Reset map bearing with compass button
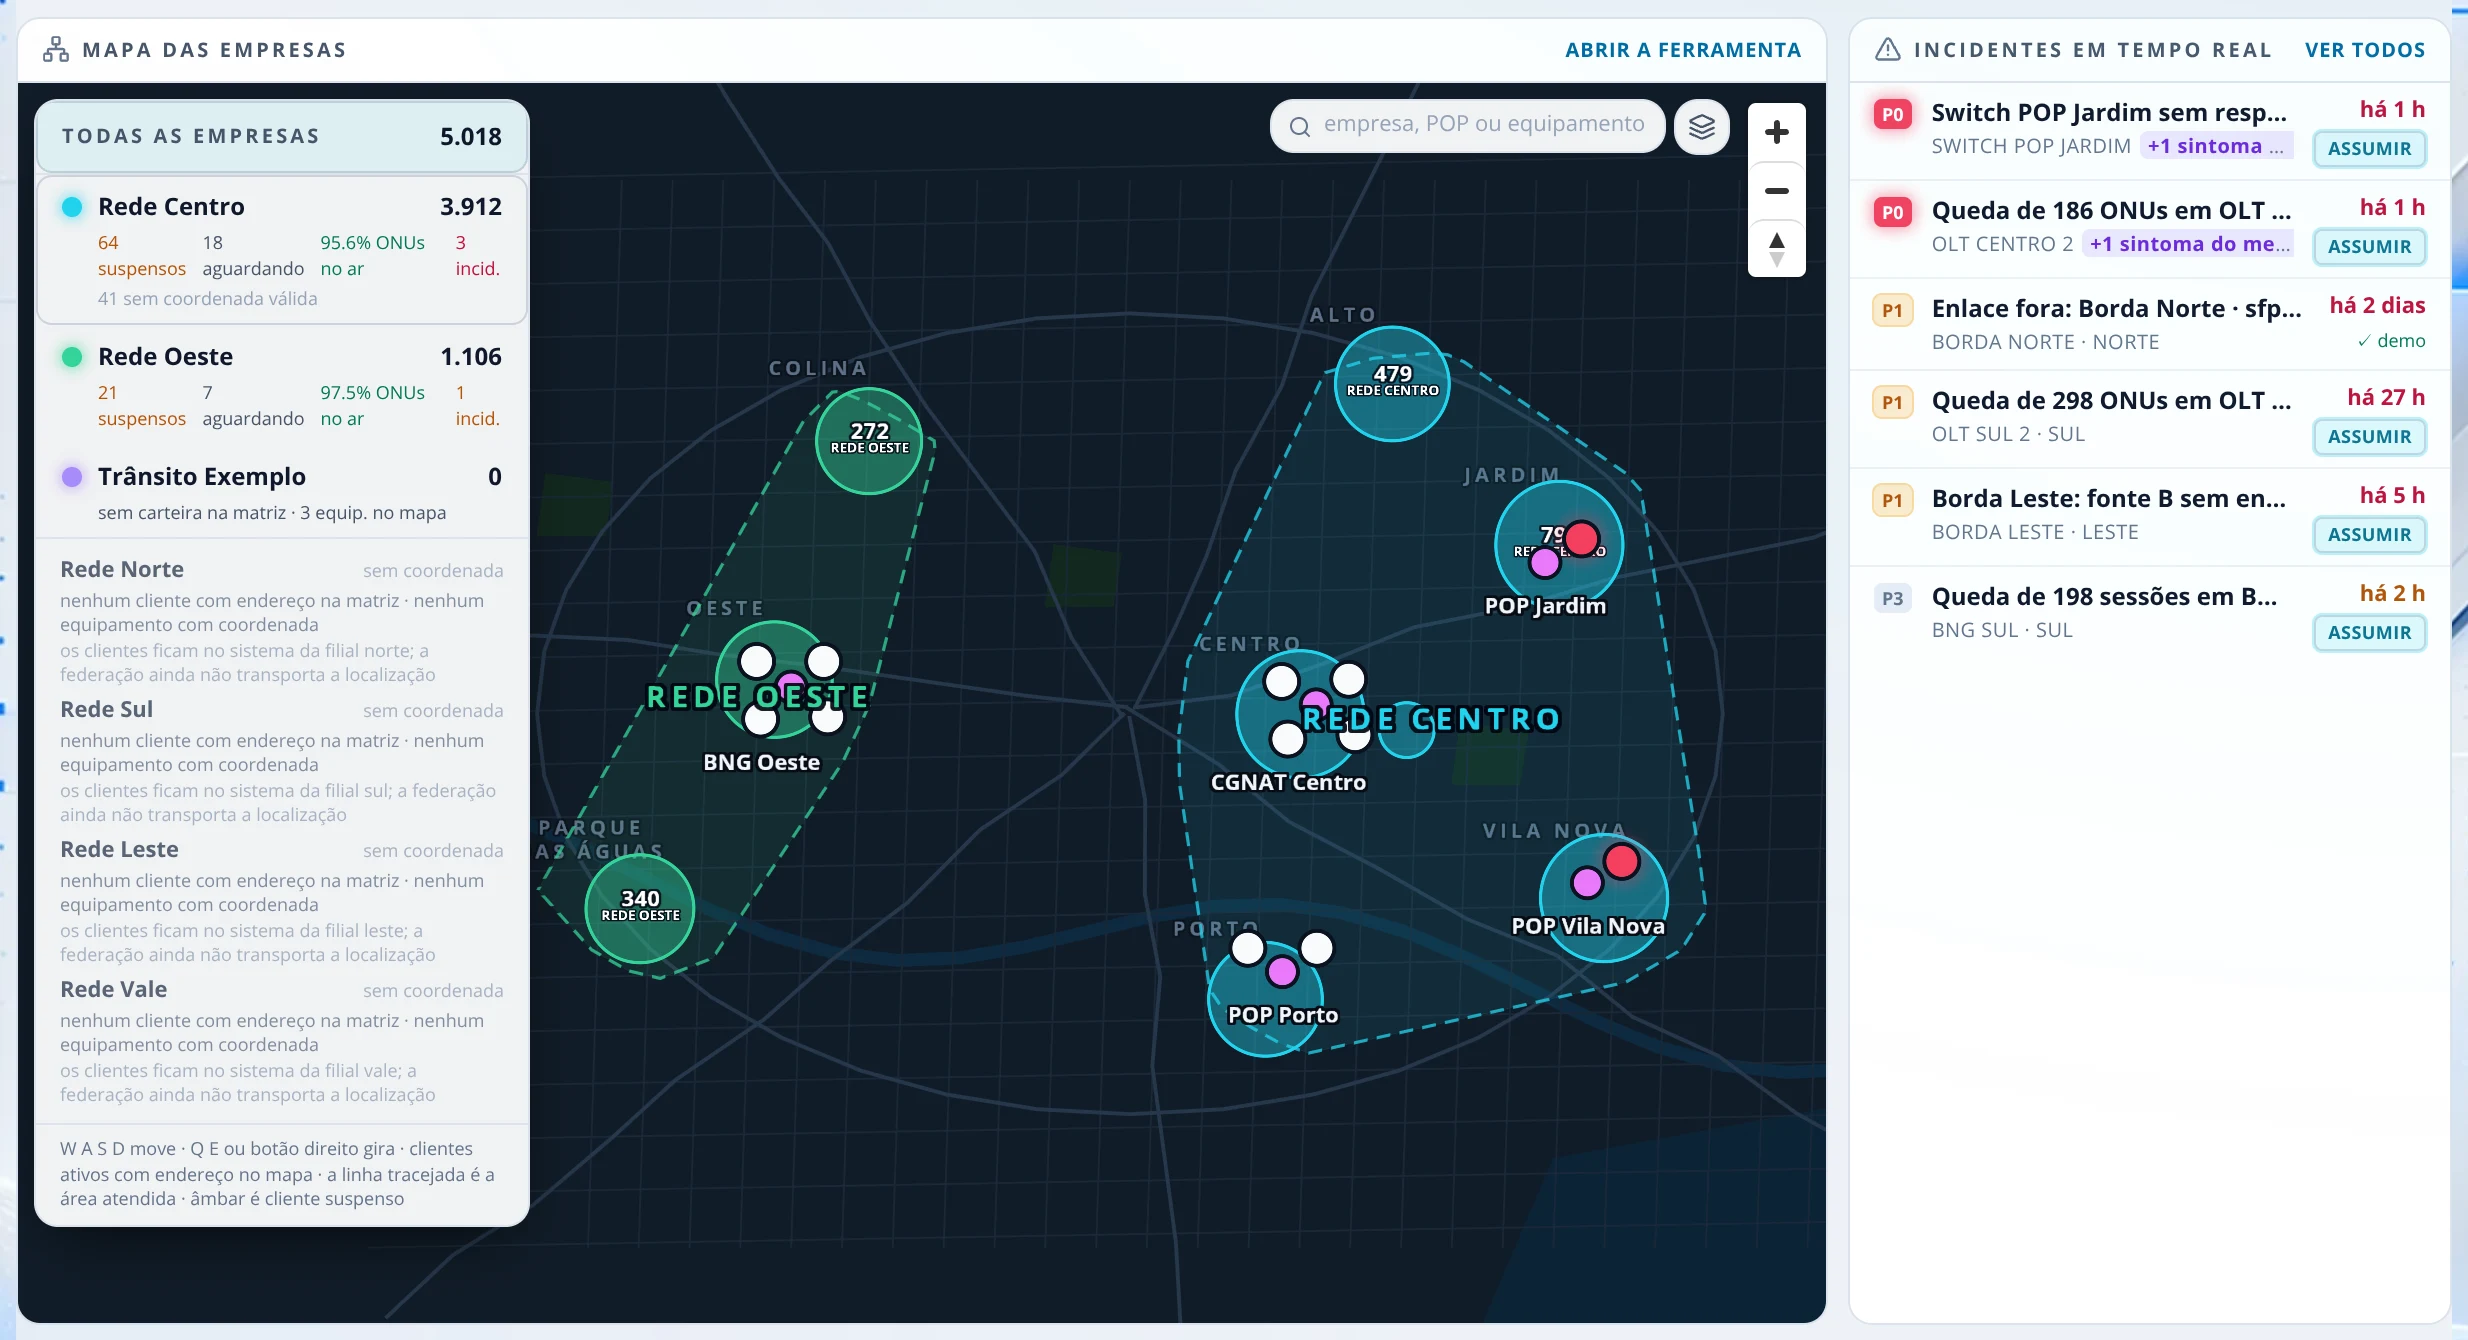The image size is (2468, 1340). [1777, 249]
